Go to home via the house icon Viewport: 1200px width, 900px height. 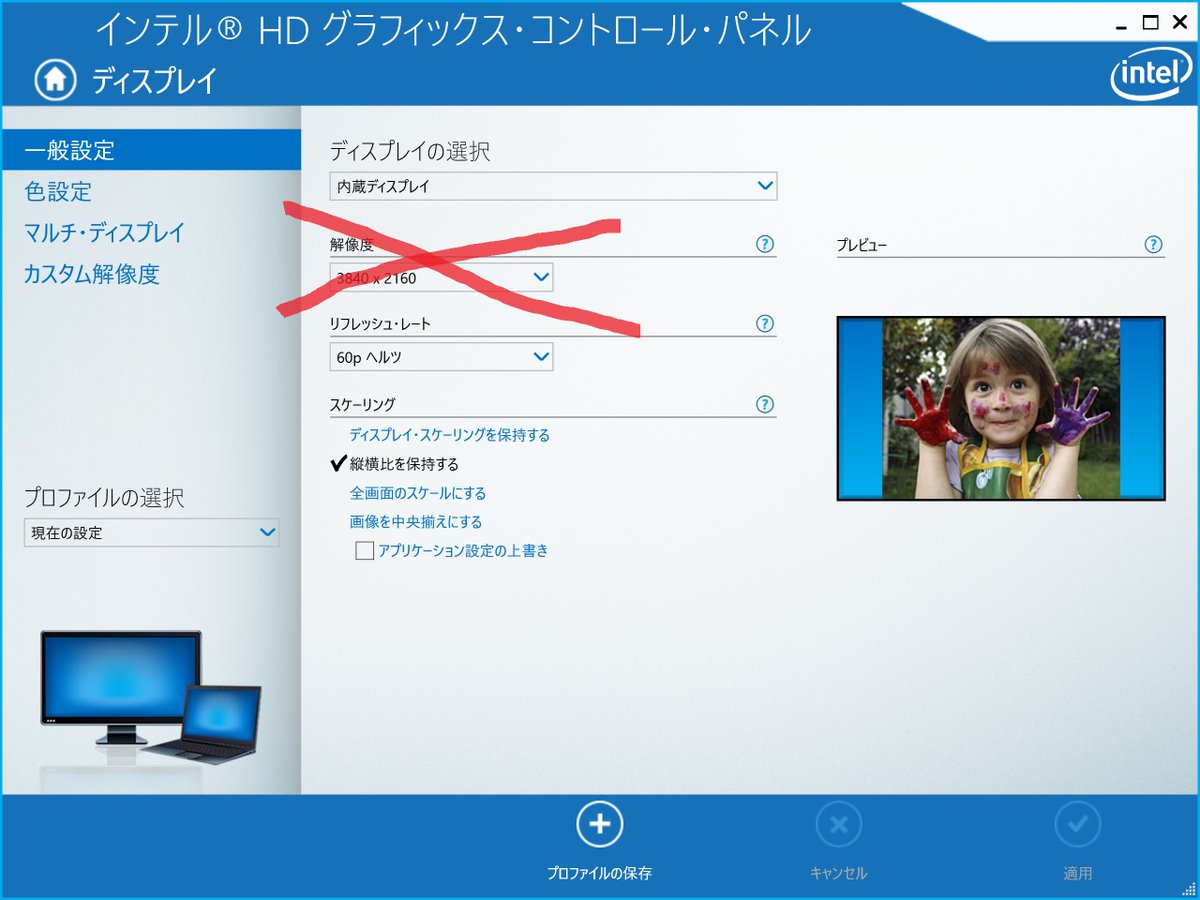56,79
